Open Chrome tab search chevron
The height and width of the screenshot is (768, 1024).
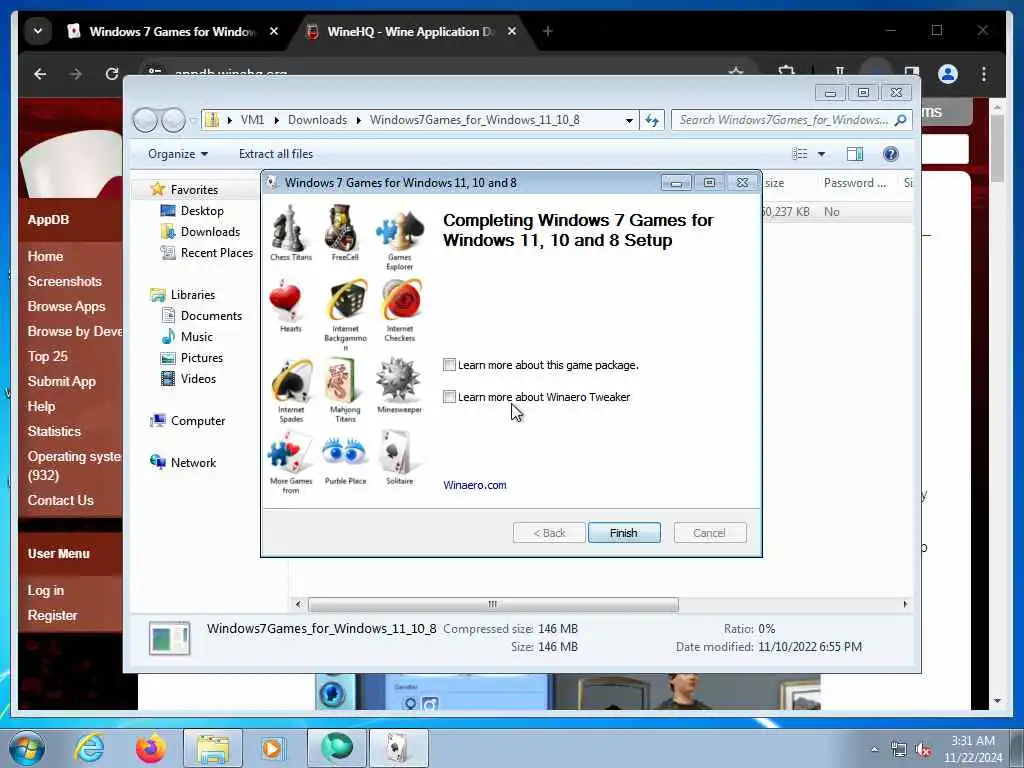[x=38, y=31]
